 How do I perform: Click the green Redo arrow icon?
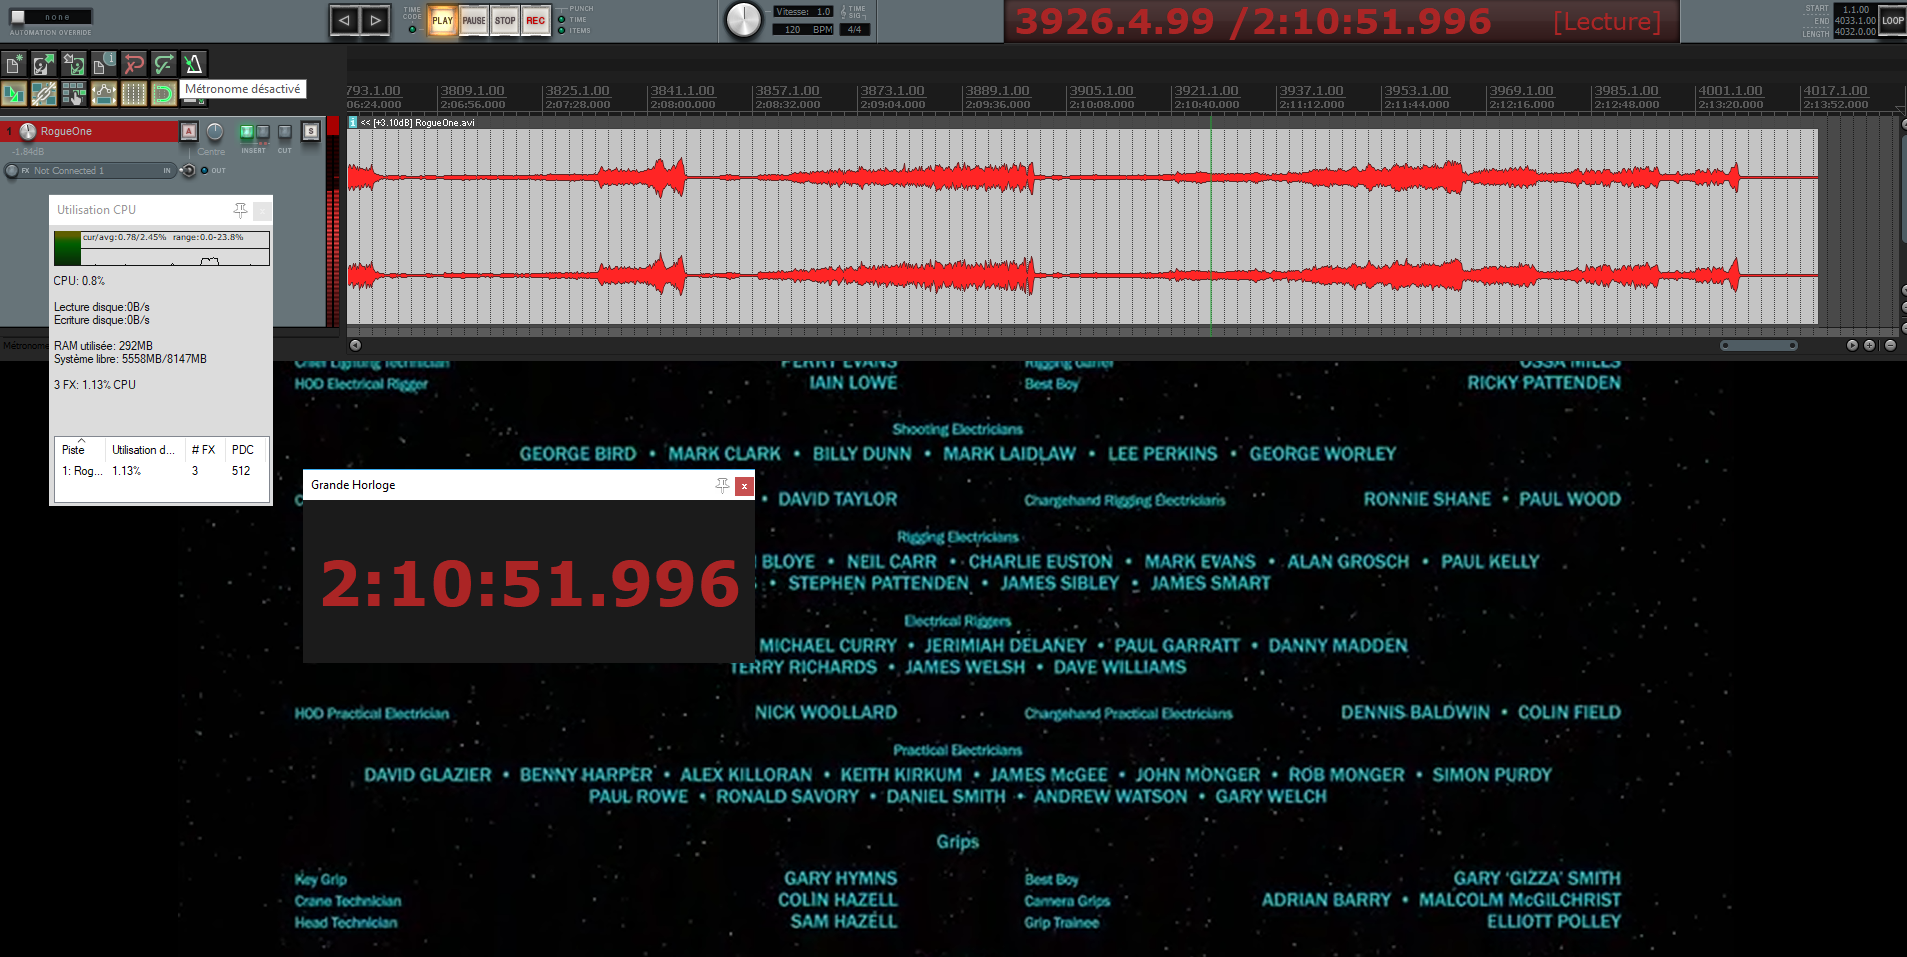164,65
